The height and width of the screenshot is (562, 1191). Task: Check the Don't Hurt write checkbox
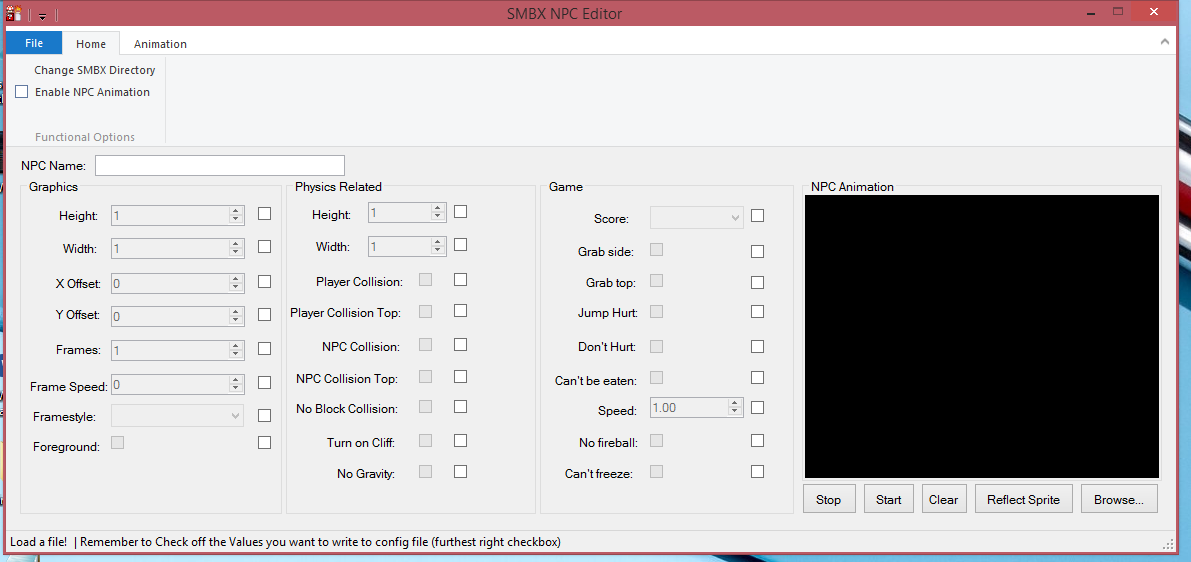coord(757,346)
